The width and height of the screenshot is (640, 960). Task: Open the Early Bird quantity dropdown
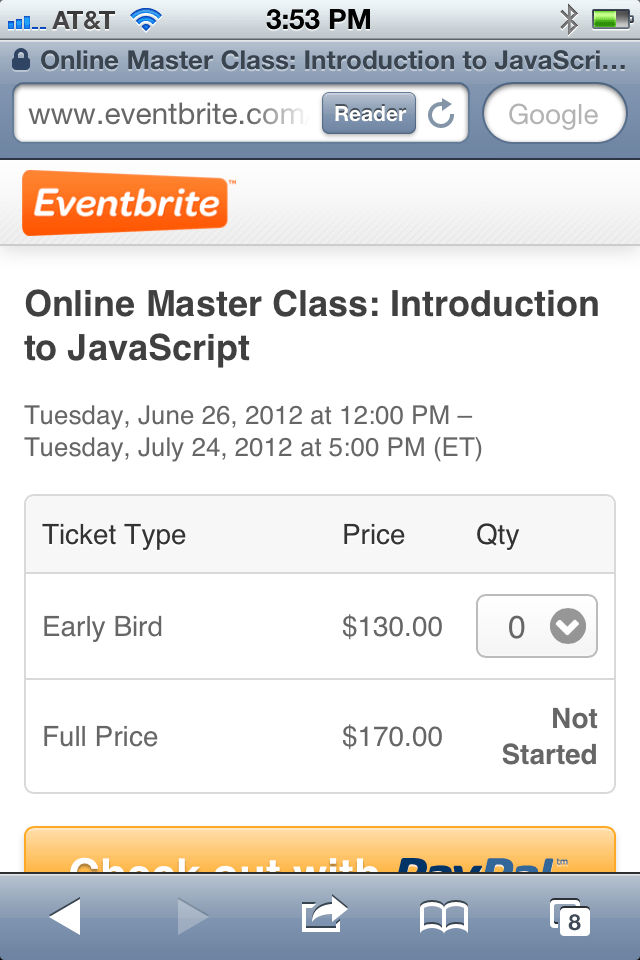pyautogui.click(x=537, y=627)
